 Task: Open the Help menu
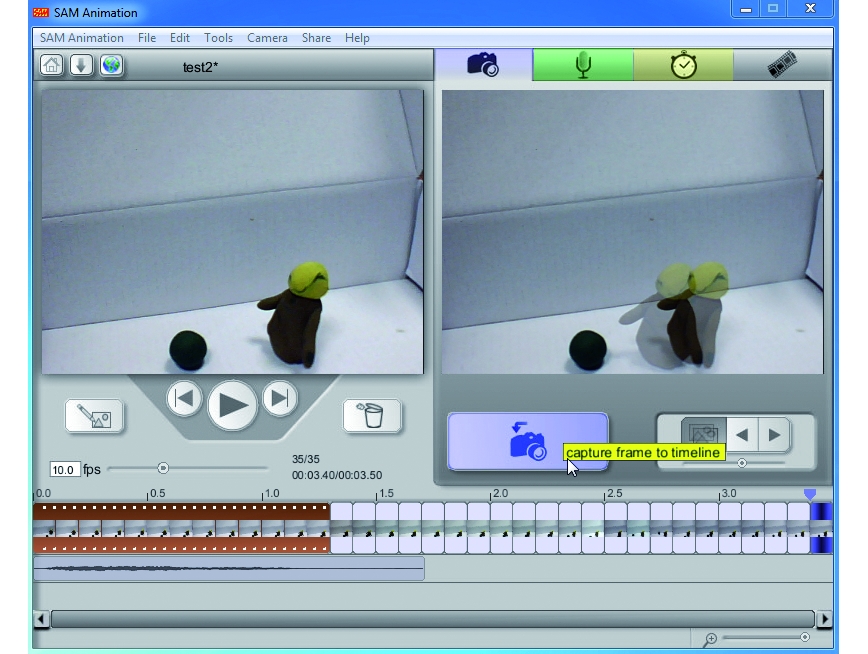pos(357,38)
